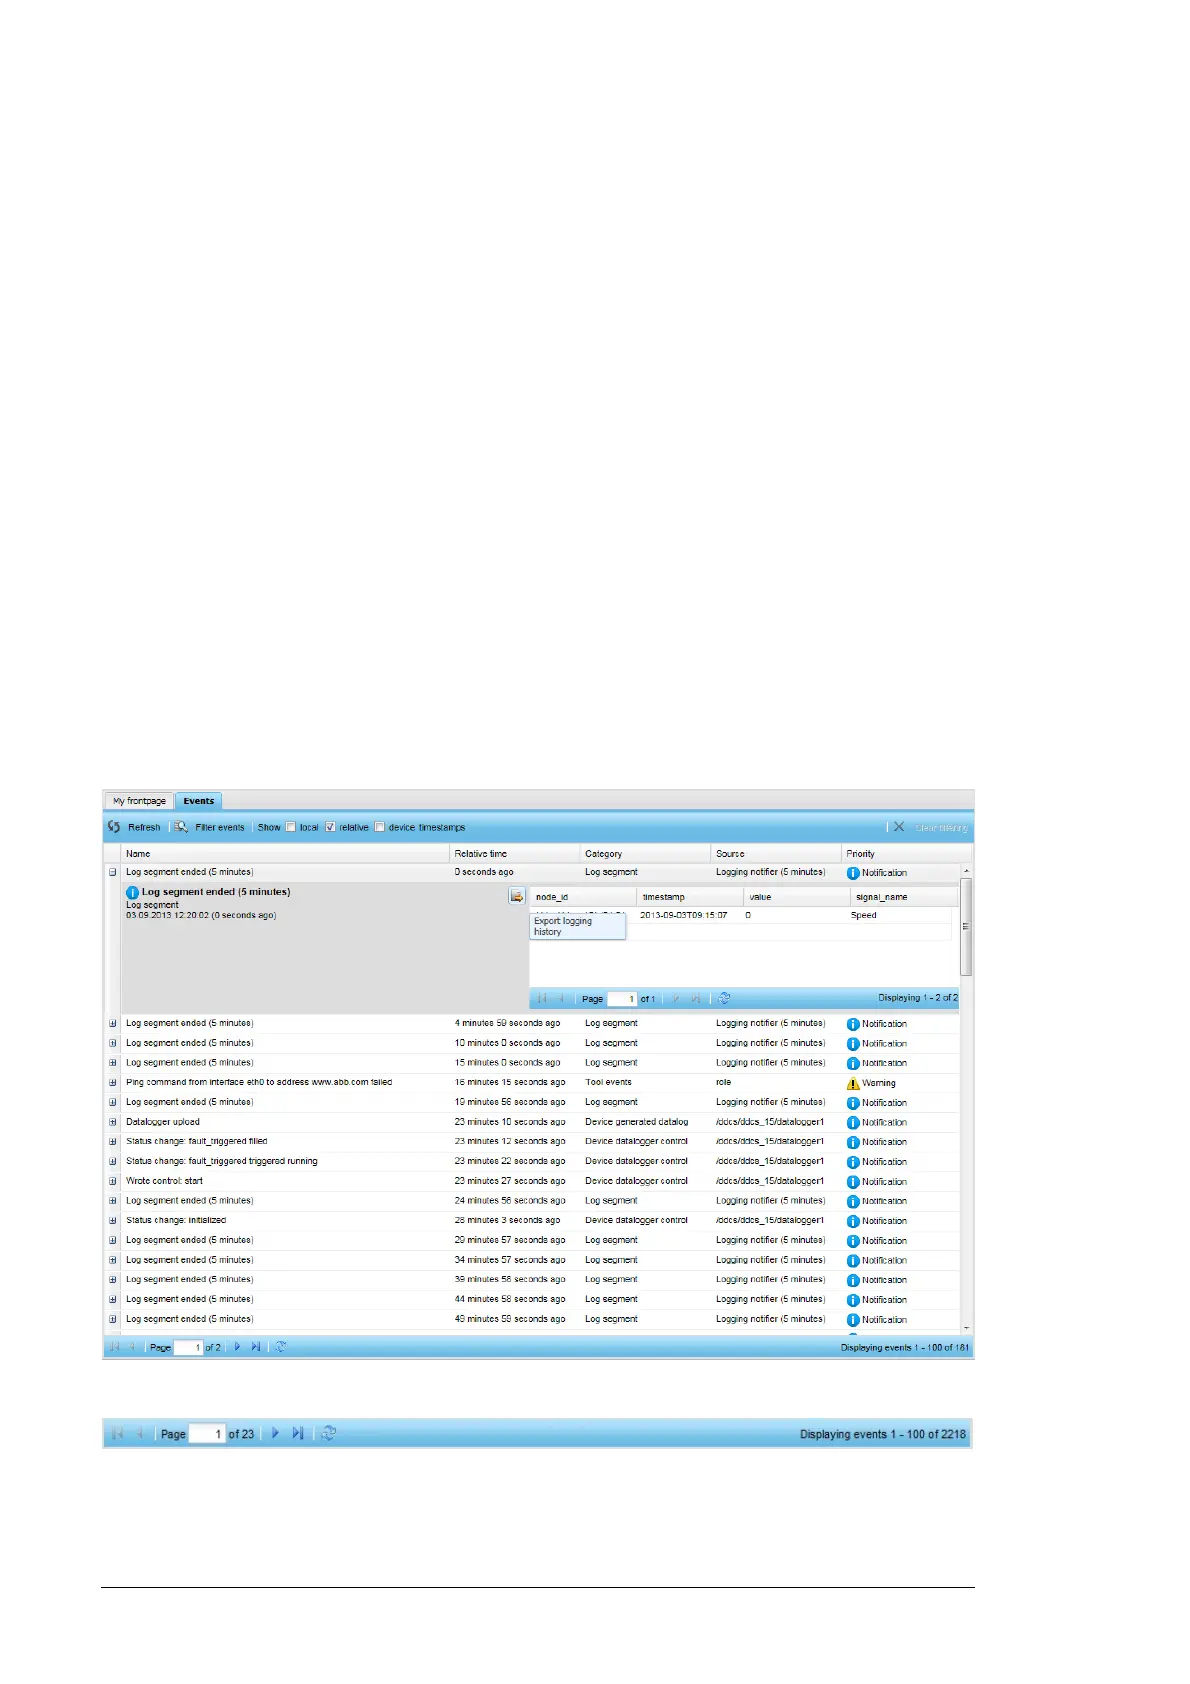This screenshot has width=1190, height=1684.
Task: Click the Notification icon in the 4 minutes 59 seconds ago row
Action: (x=853, y=1024)
